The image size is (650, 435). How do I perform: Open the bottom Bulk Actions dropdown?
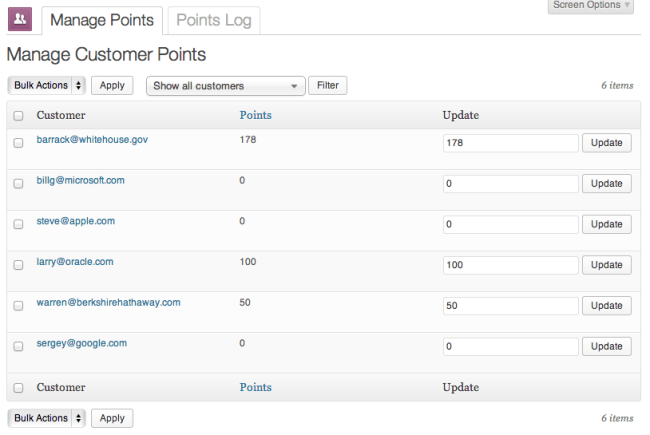47,418
